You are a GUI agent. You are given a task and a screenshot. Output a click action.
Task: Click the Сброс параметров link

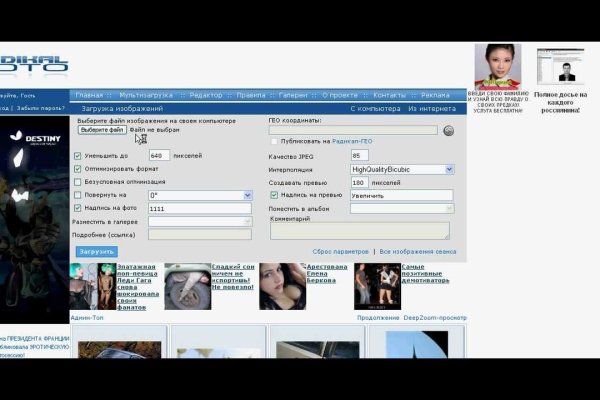(341, 252)
